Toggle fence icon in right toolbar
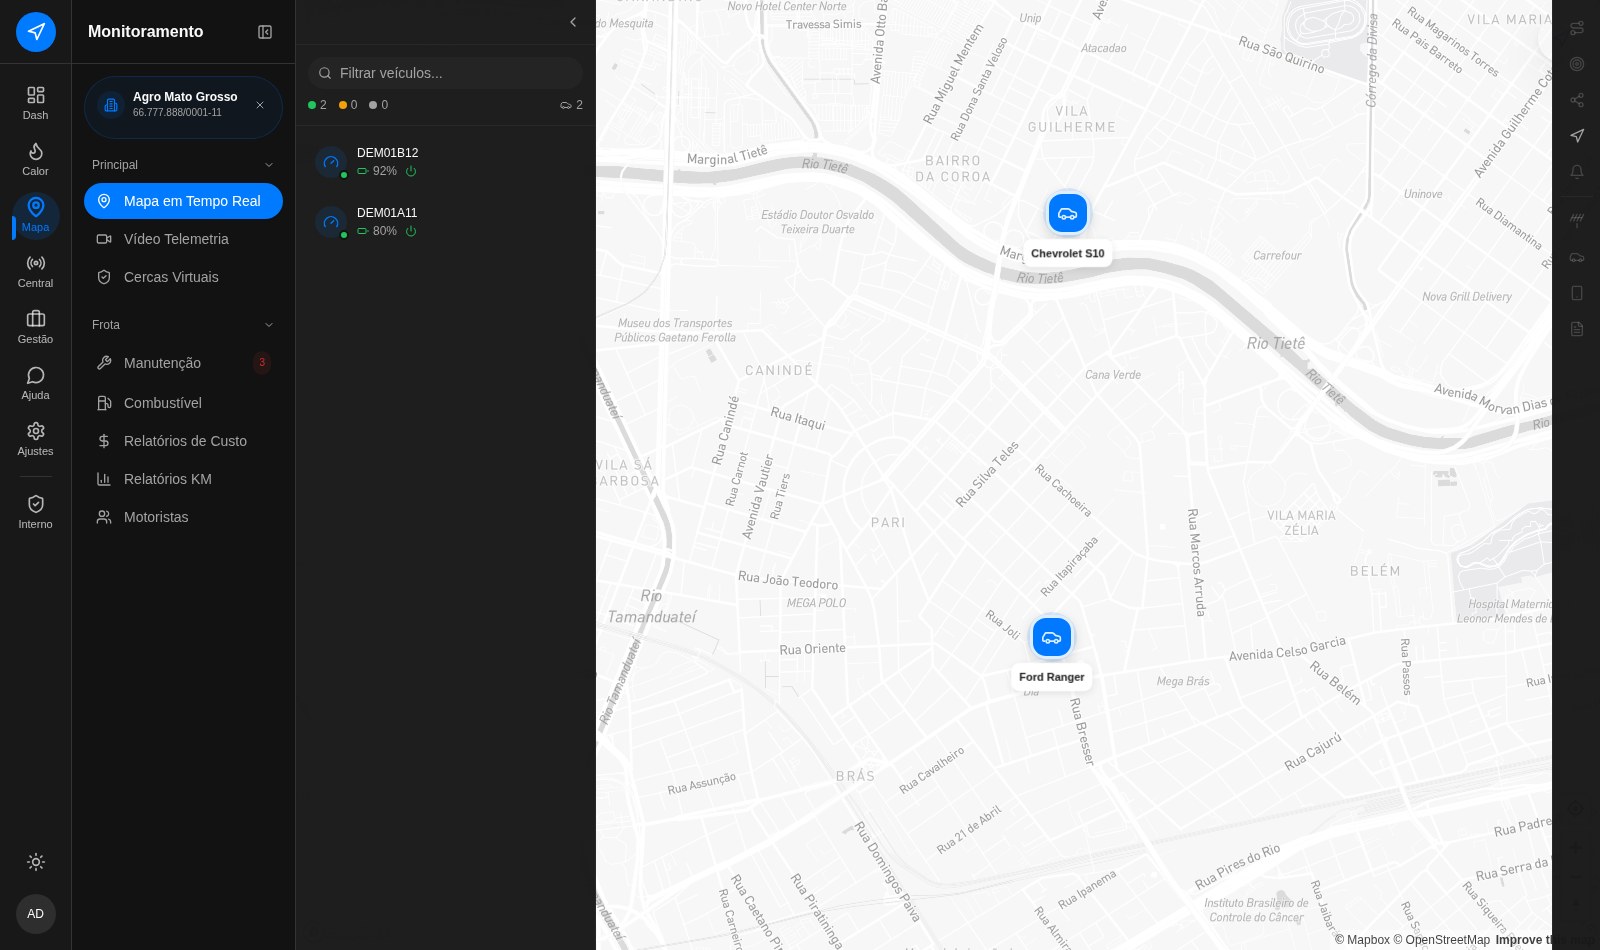 click(1577, 220)
